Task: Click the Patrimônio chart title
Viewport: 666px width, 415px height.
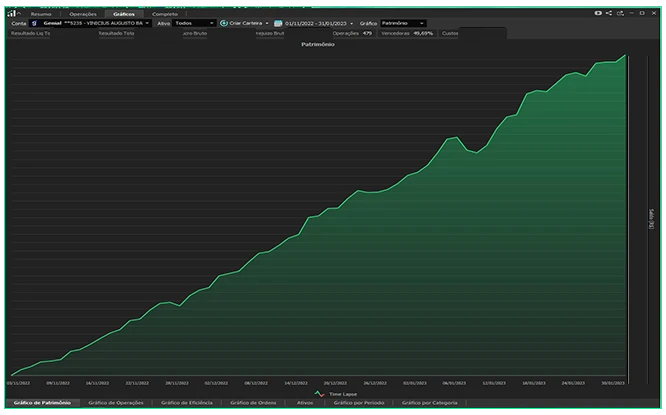Action: click(318, 44)
